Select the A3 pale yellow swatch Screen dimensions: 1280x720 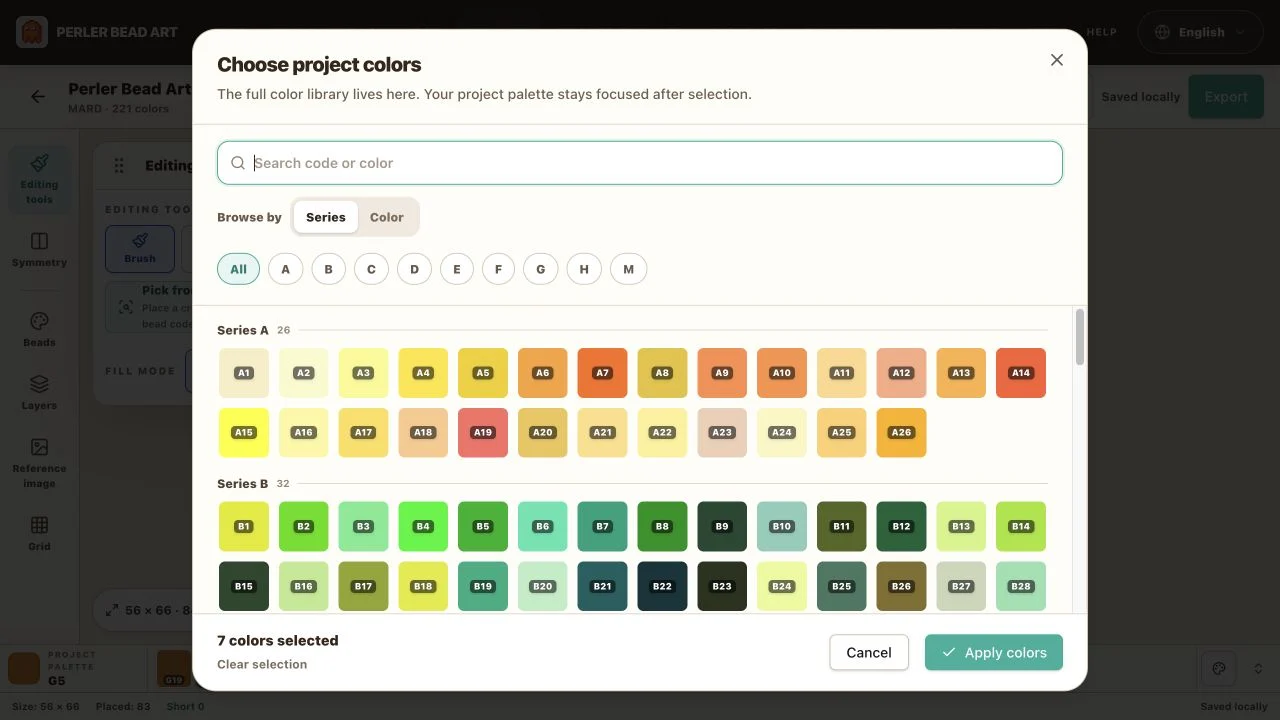pyautogui.click(x=363, y=373)
